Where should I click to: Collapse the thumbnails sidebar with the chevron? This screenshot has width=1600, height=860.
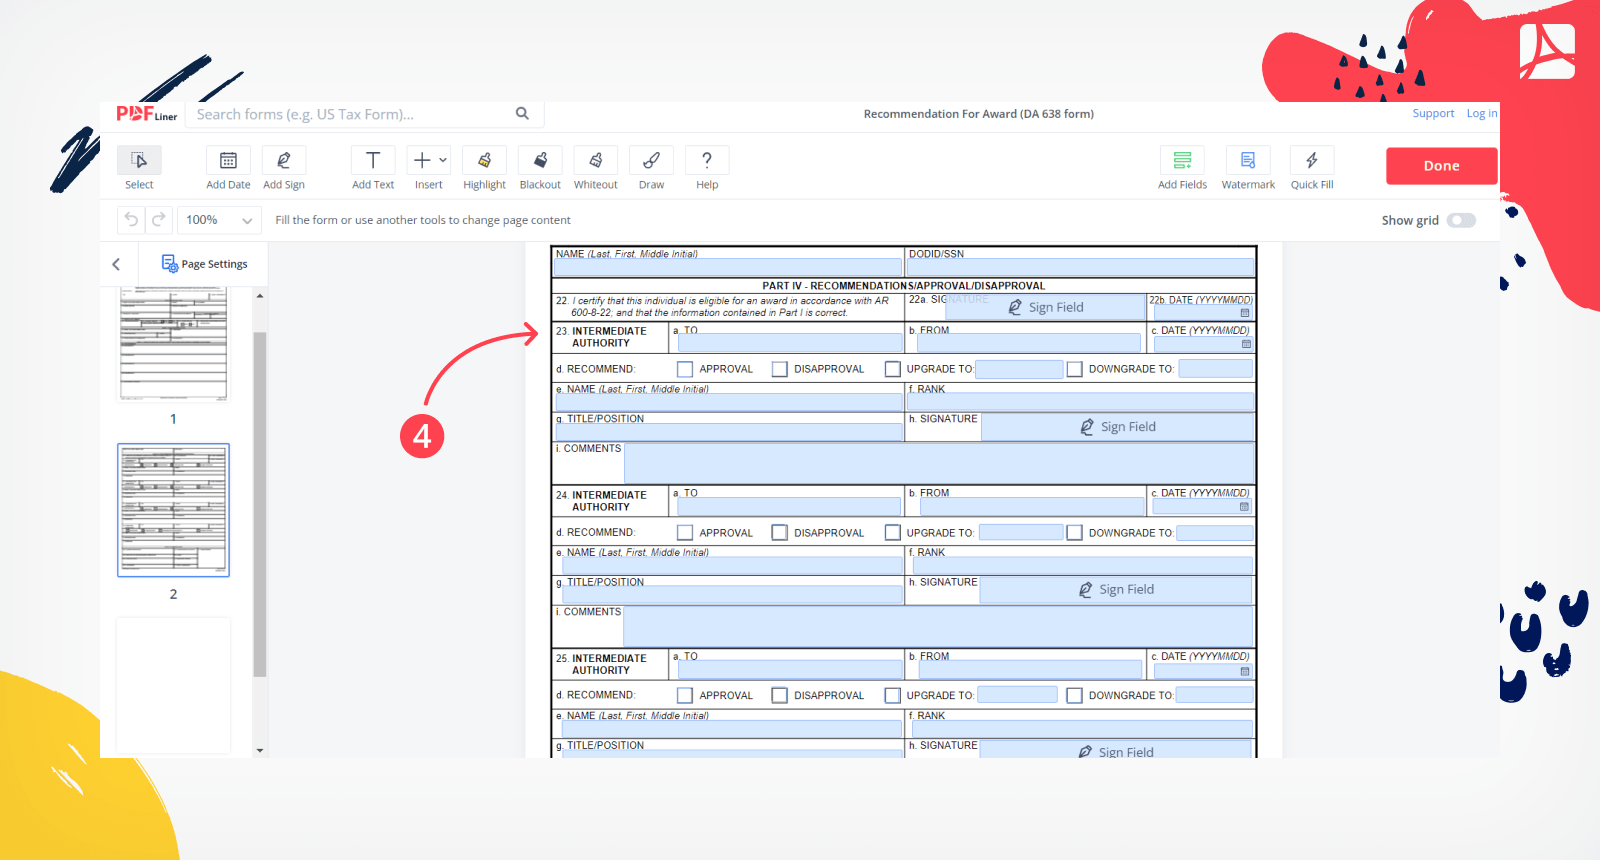pyautogui.click(x=116, y=264)
